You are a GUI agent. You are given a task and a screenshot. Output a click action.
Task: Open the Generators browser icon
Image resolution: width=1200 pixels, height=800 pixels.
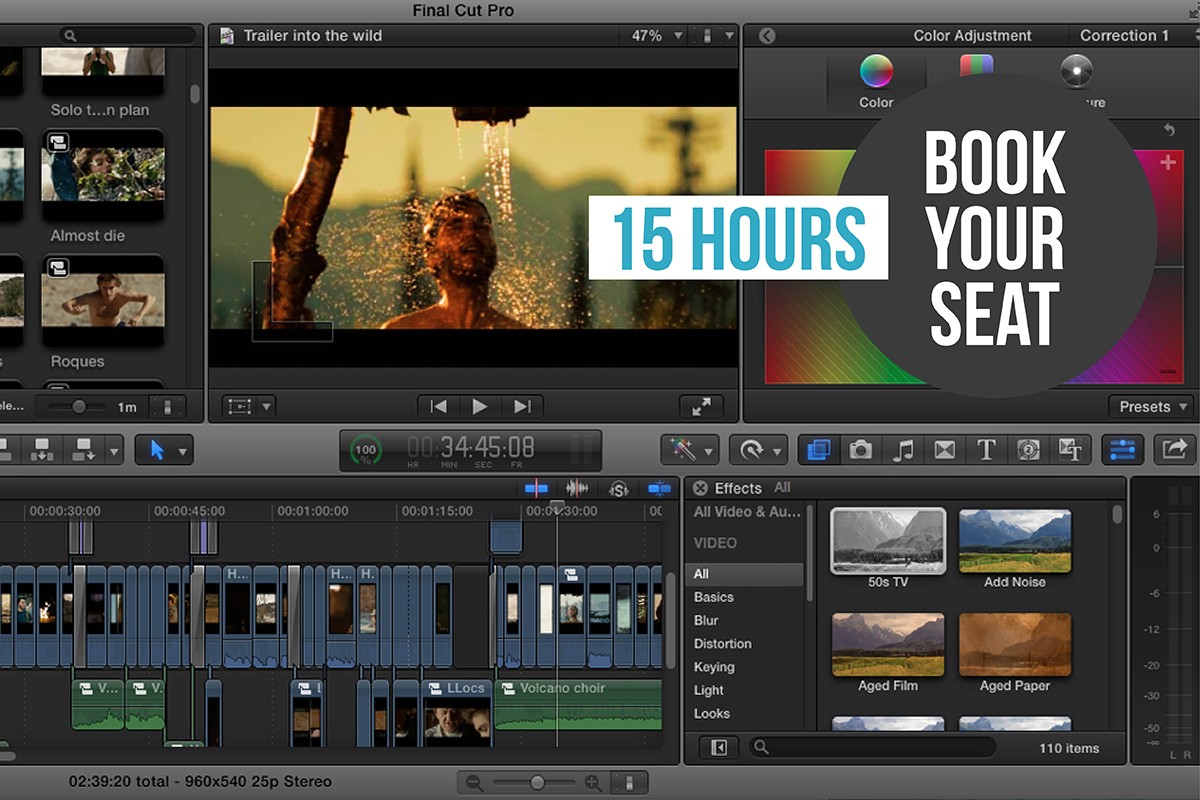[1028, 450]
